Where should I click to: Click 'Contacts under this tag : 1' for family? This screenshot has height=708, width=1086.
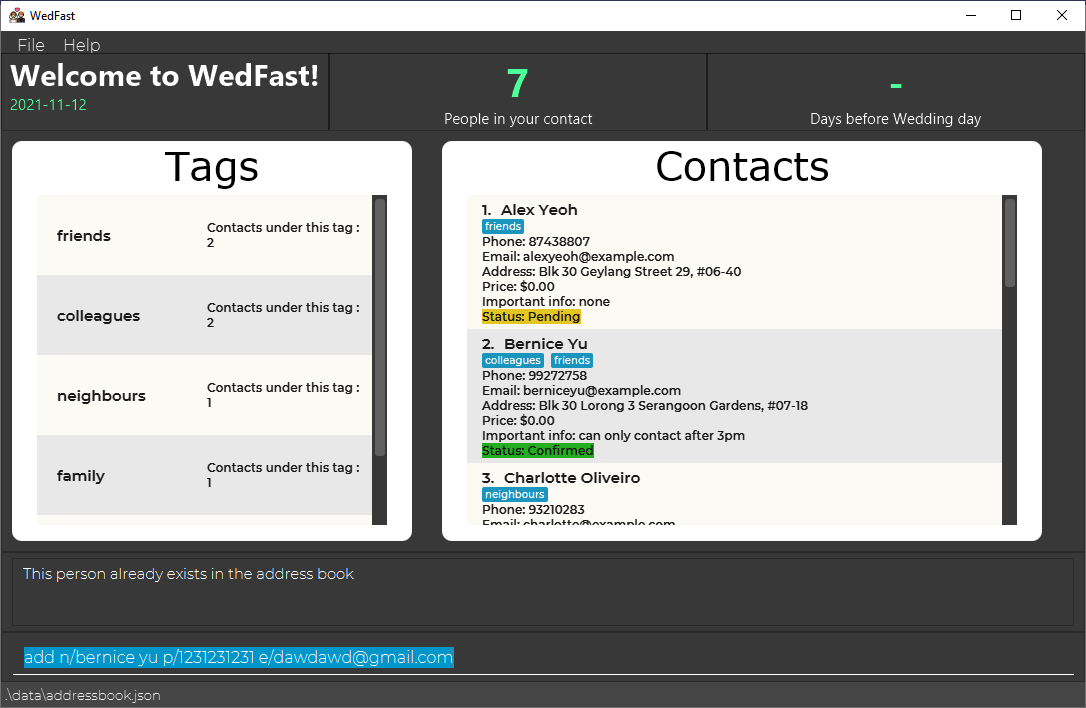(x=283, y=475)
